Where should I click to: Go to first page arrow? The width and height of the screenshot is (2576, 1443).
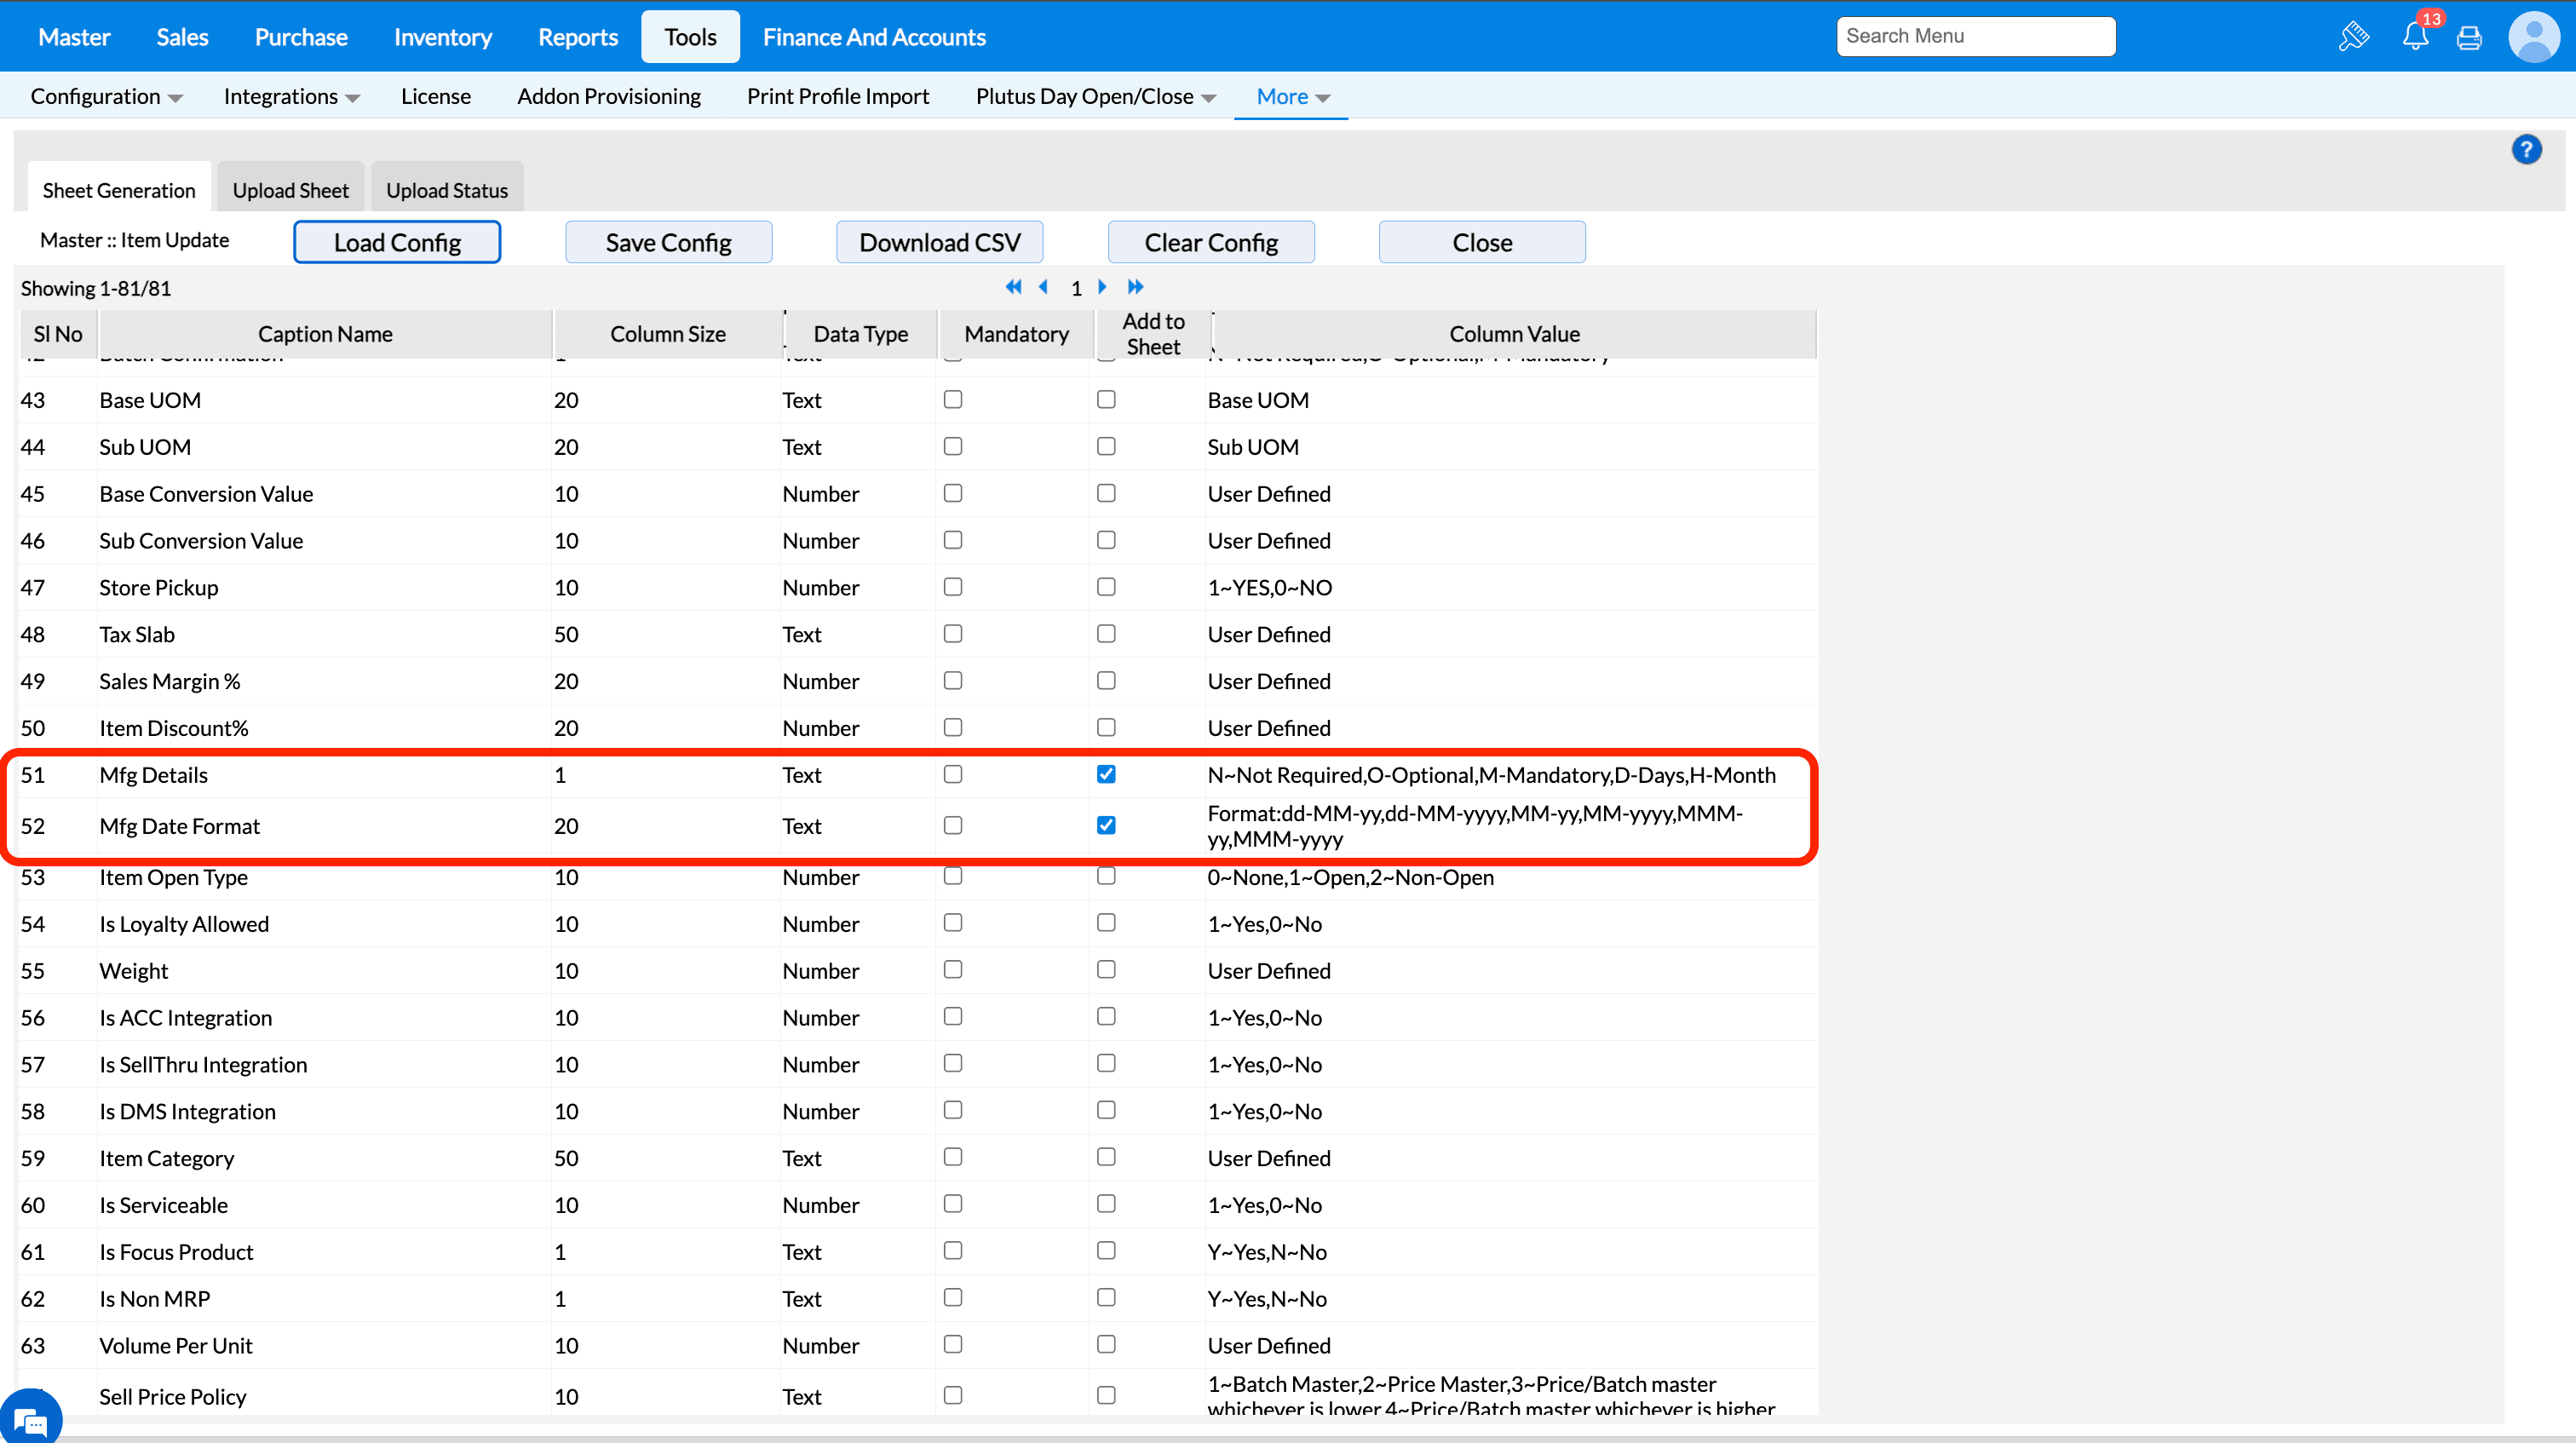click(1013, 288)
